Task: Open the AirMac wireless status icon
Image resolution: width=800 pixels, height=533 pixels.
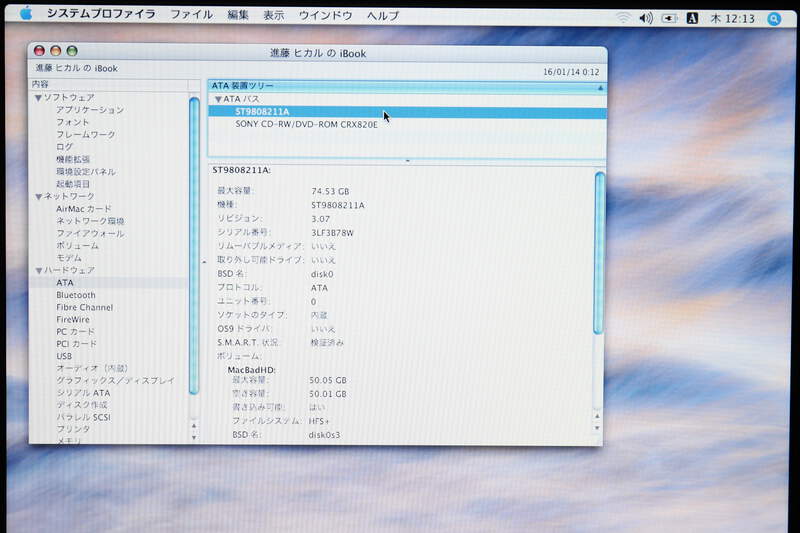Action: point(623,18)
